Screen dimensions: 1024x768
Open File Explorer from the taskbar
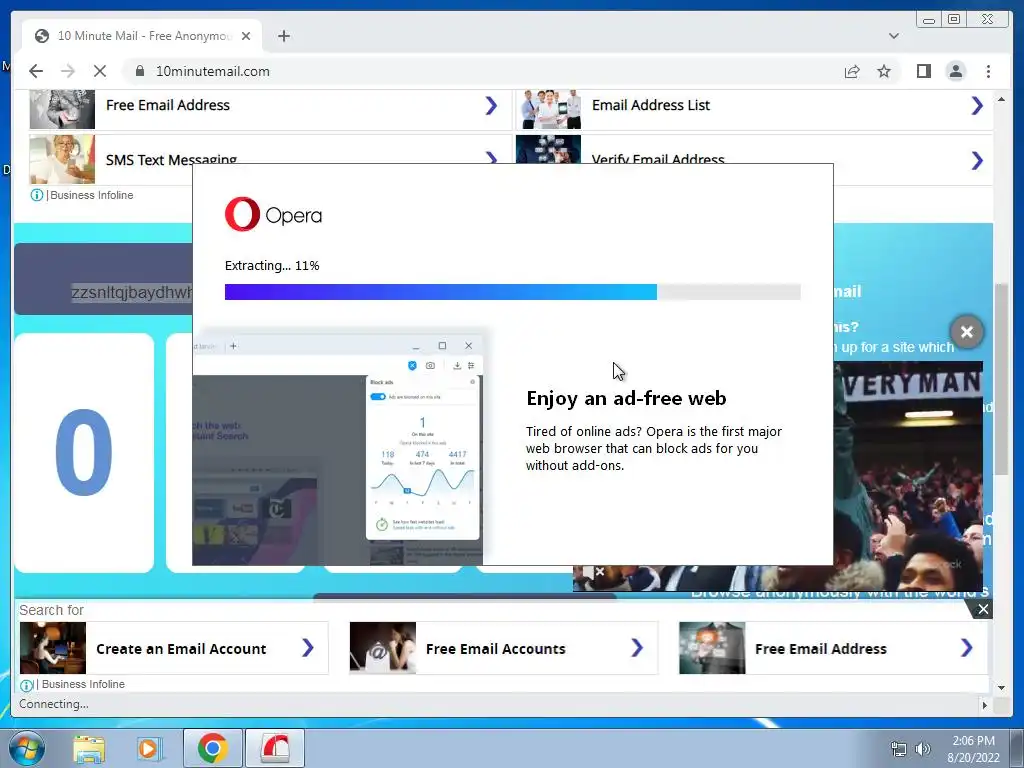point(89,748)
